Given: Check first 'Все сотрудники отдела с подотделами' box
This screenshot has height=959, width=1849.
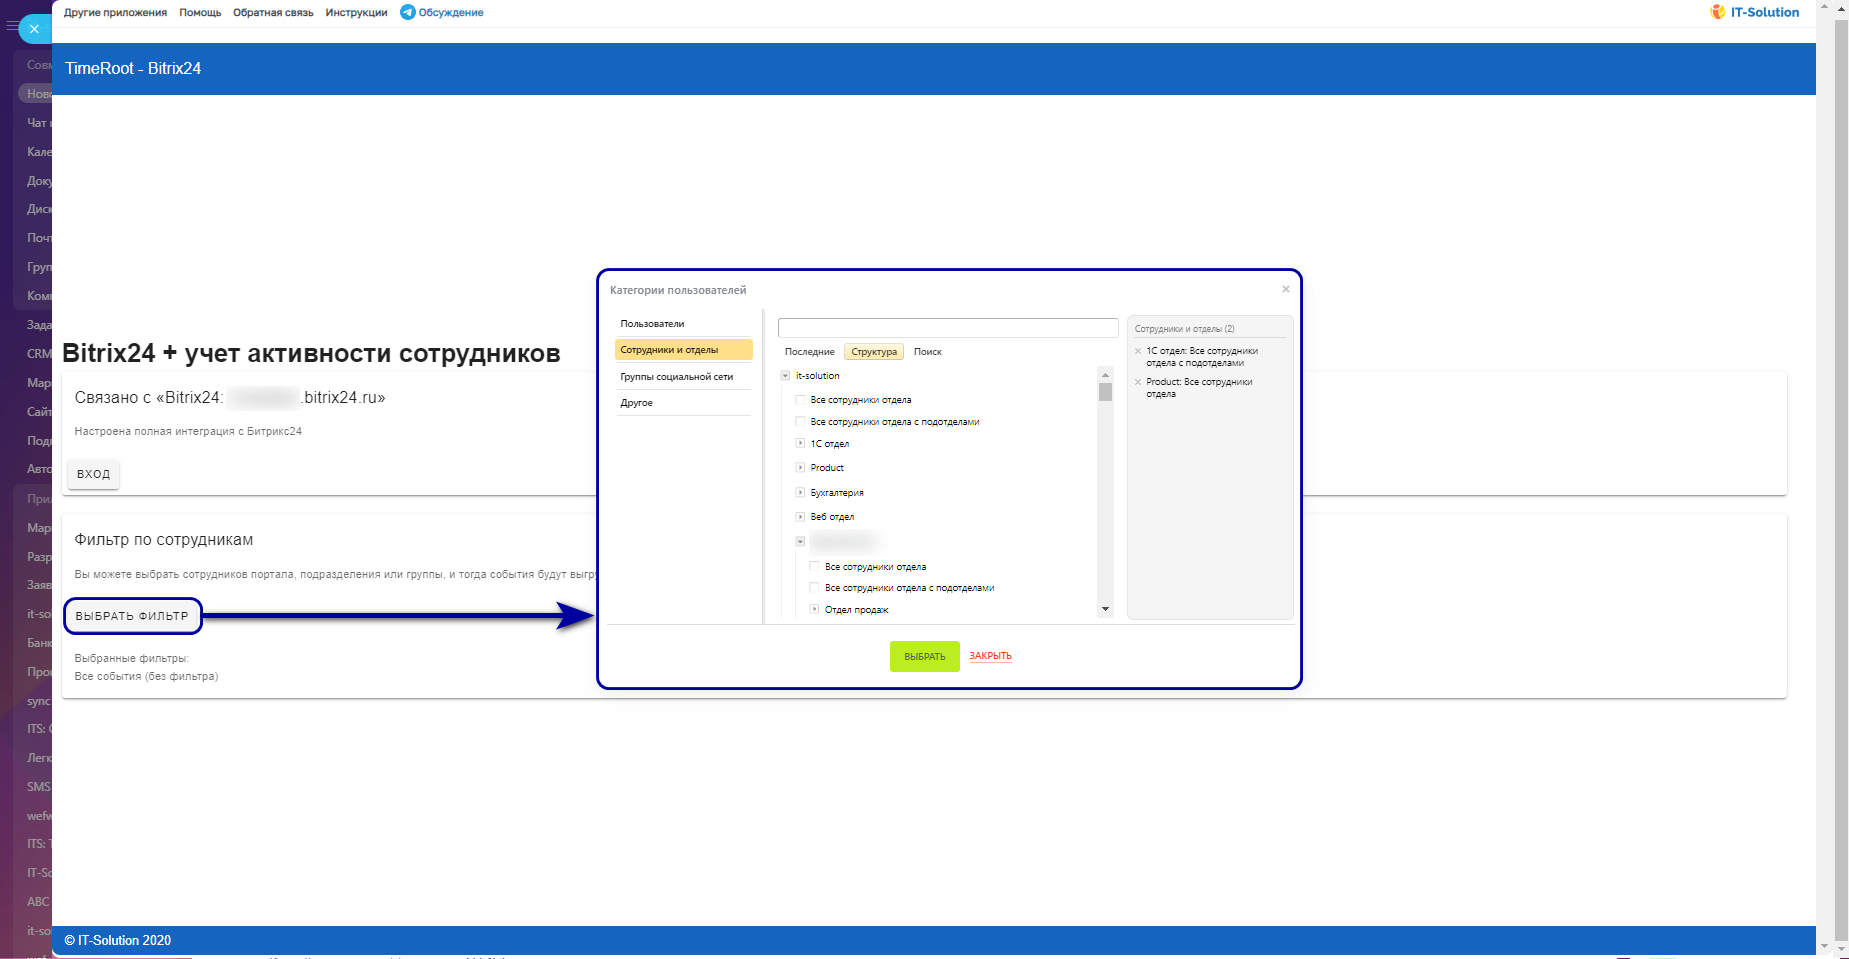Looking at the screenshot, I should 800,422.
